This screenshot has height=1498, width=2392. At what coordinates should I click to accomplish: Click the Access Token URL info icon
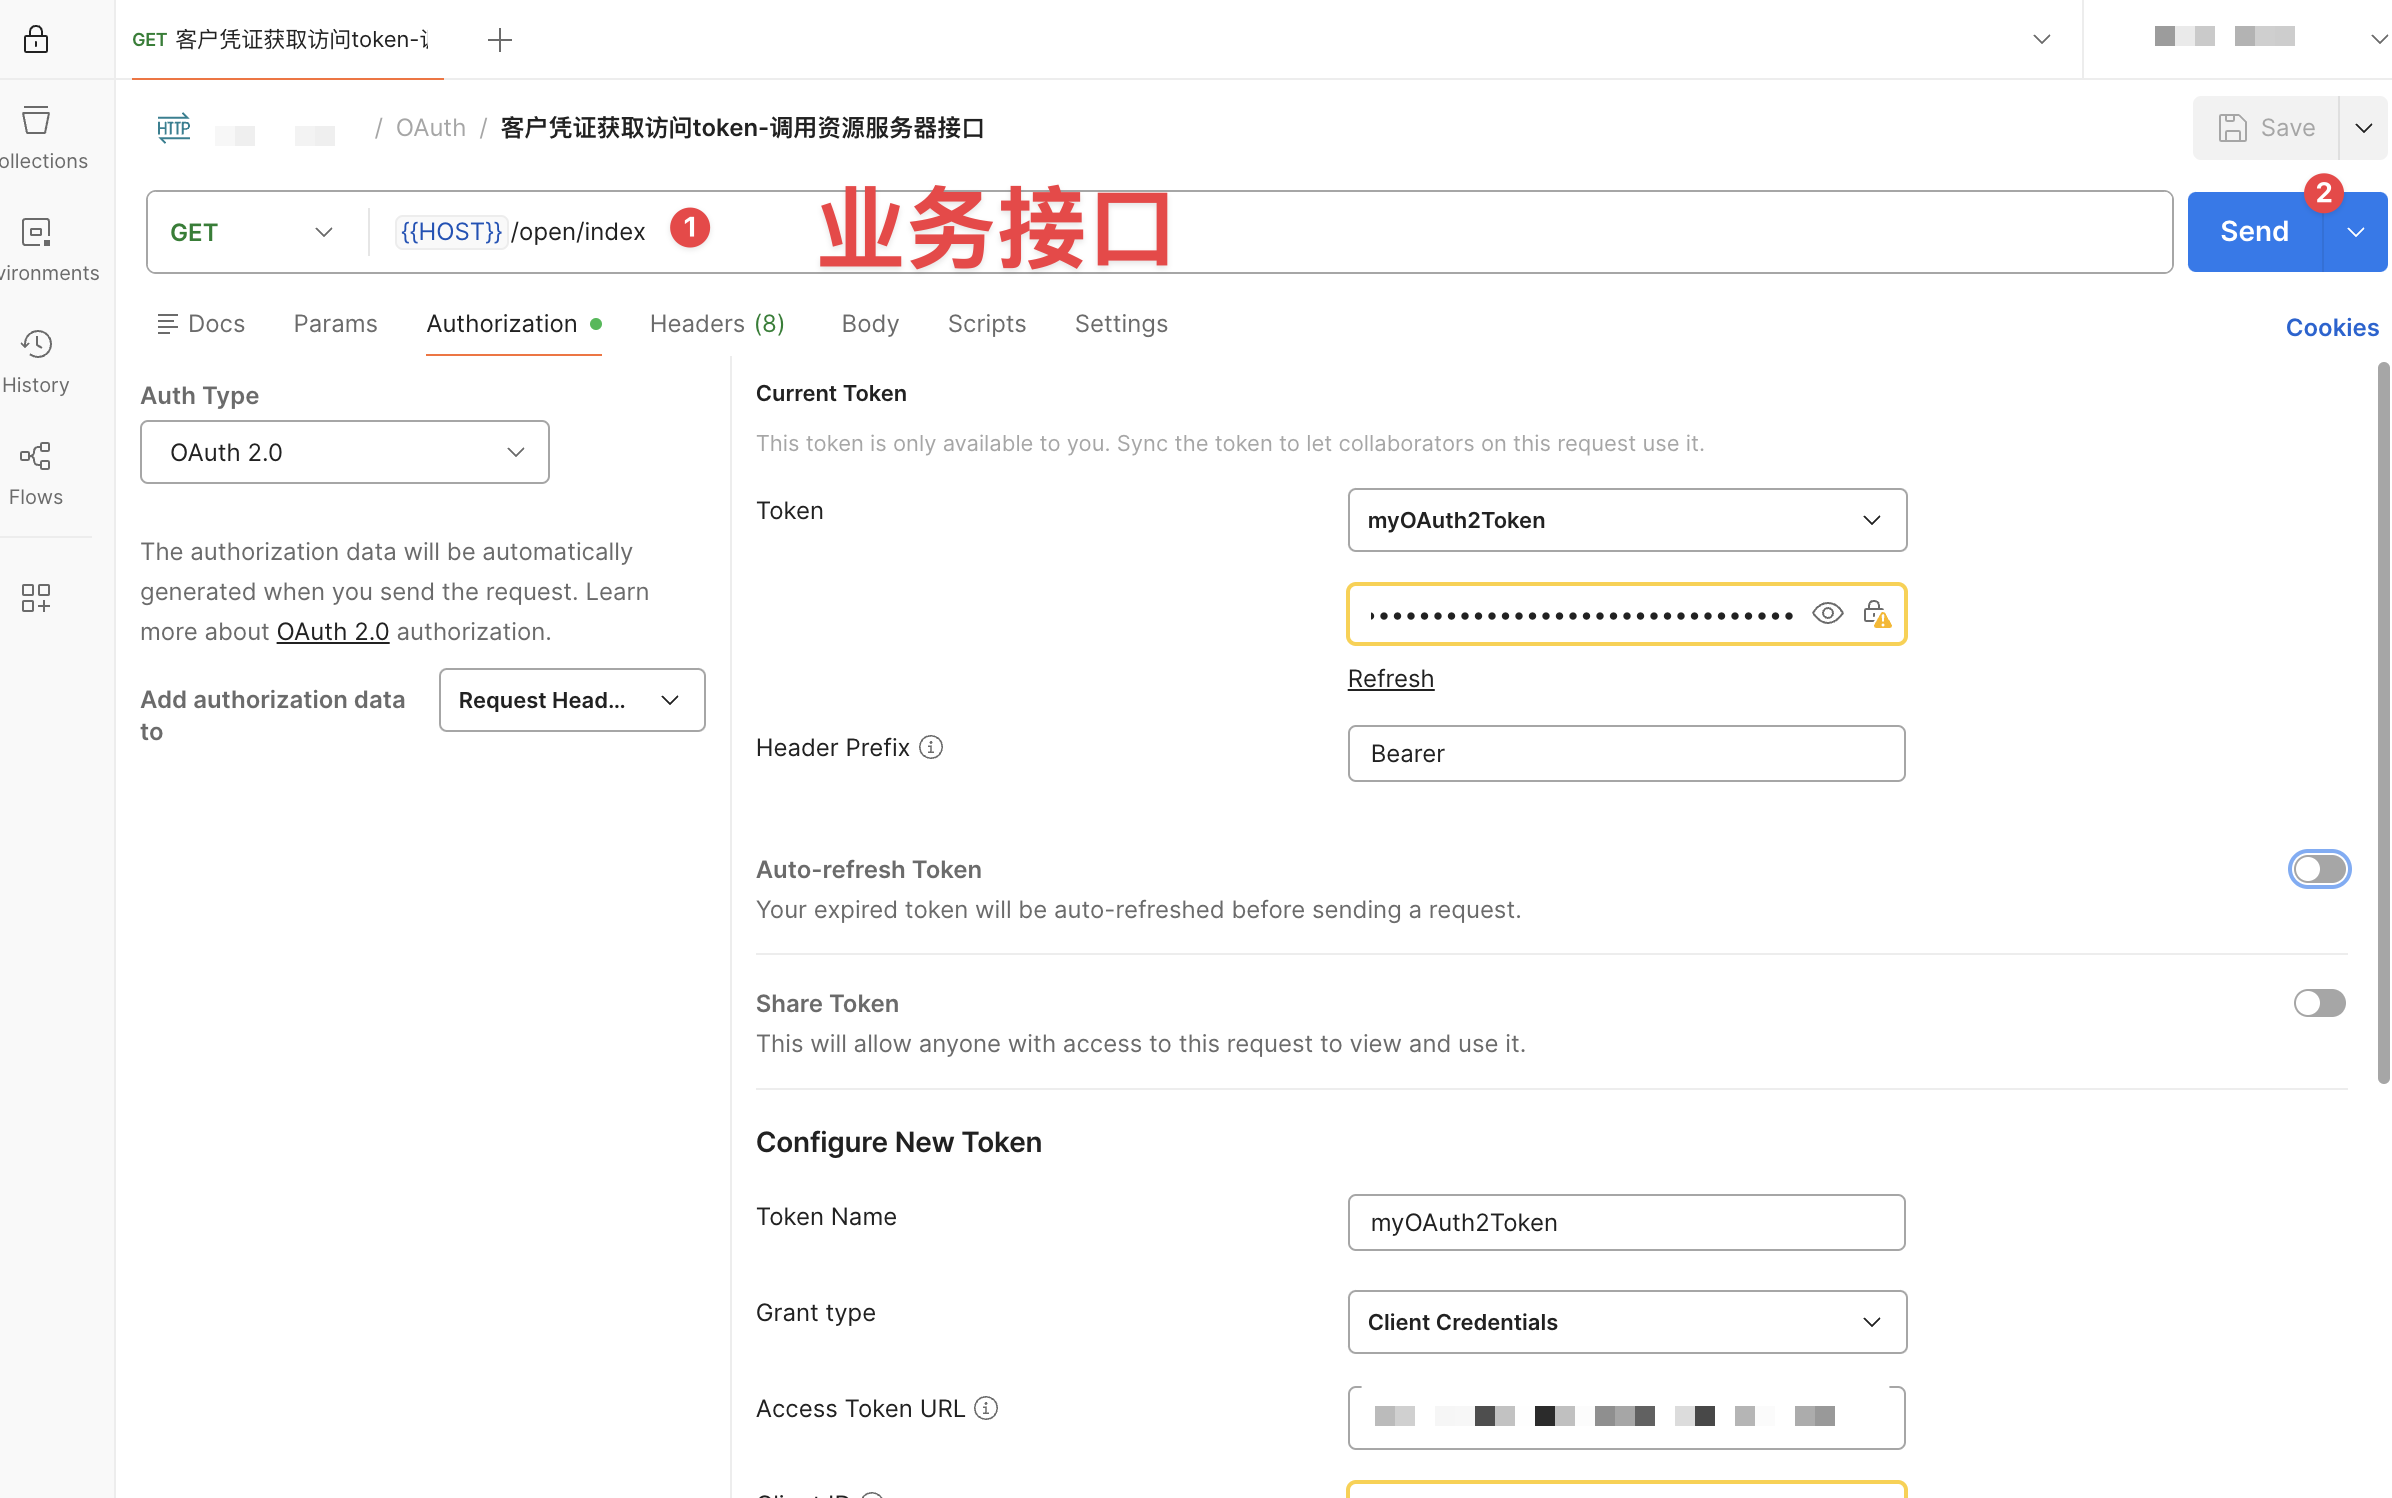click(986, 1408)
